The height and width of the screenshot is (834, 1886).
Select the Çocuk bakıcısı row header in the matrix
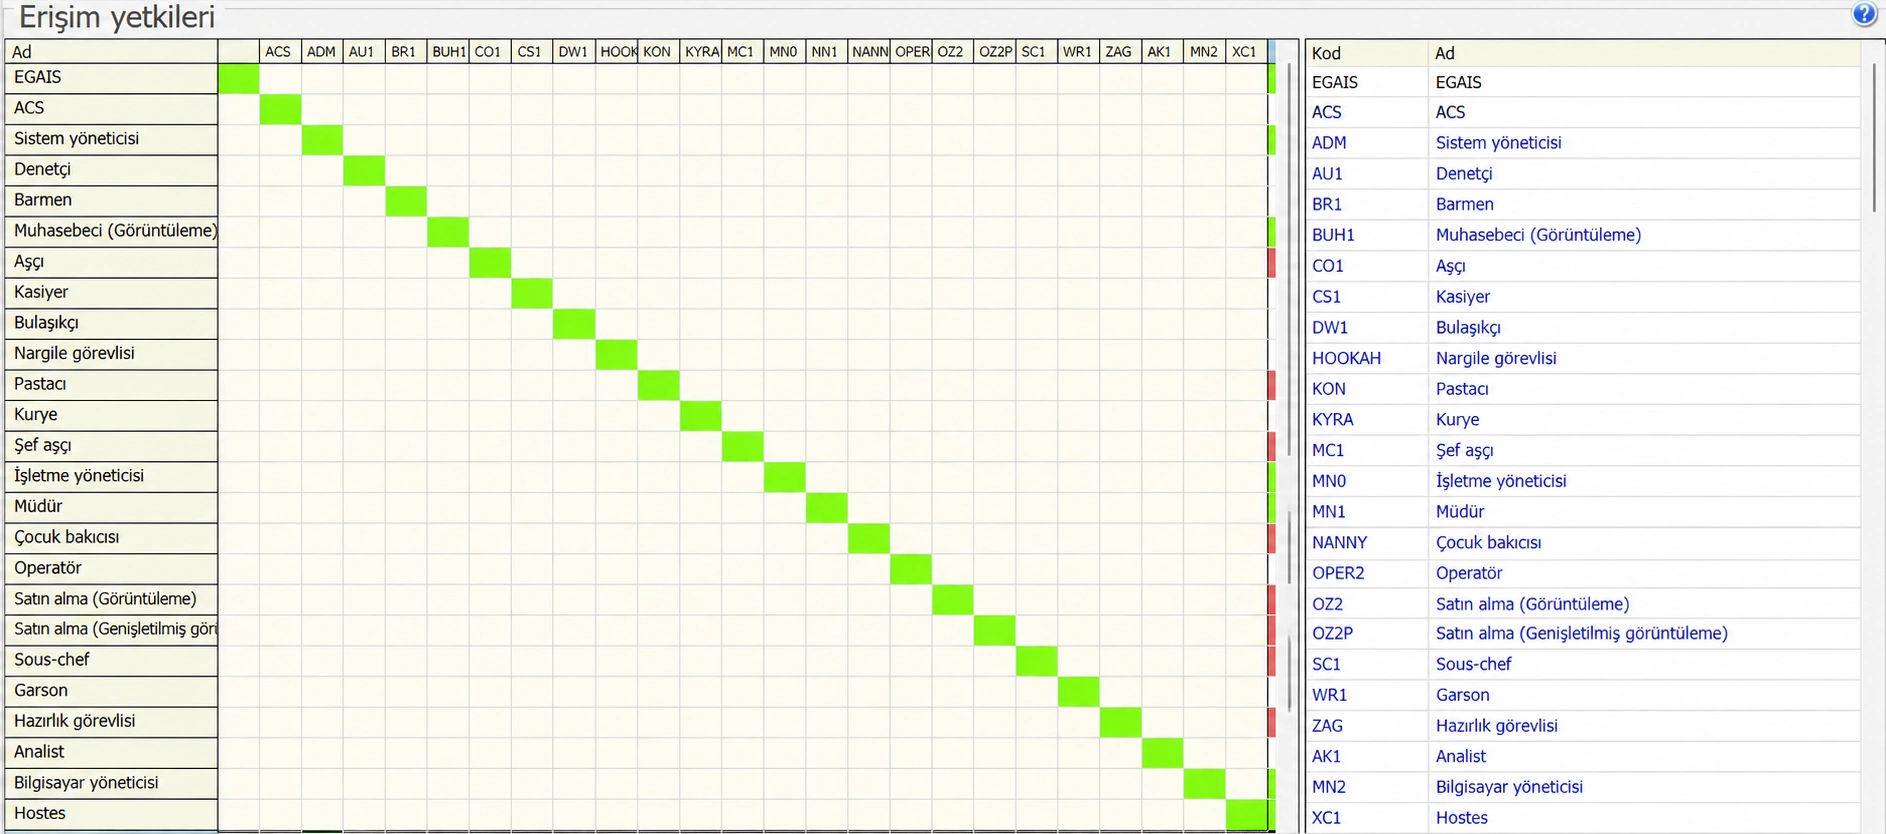(111, 538)
